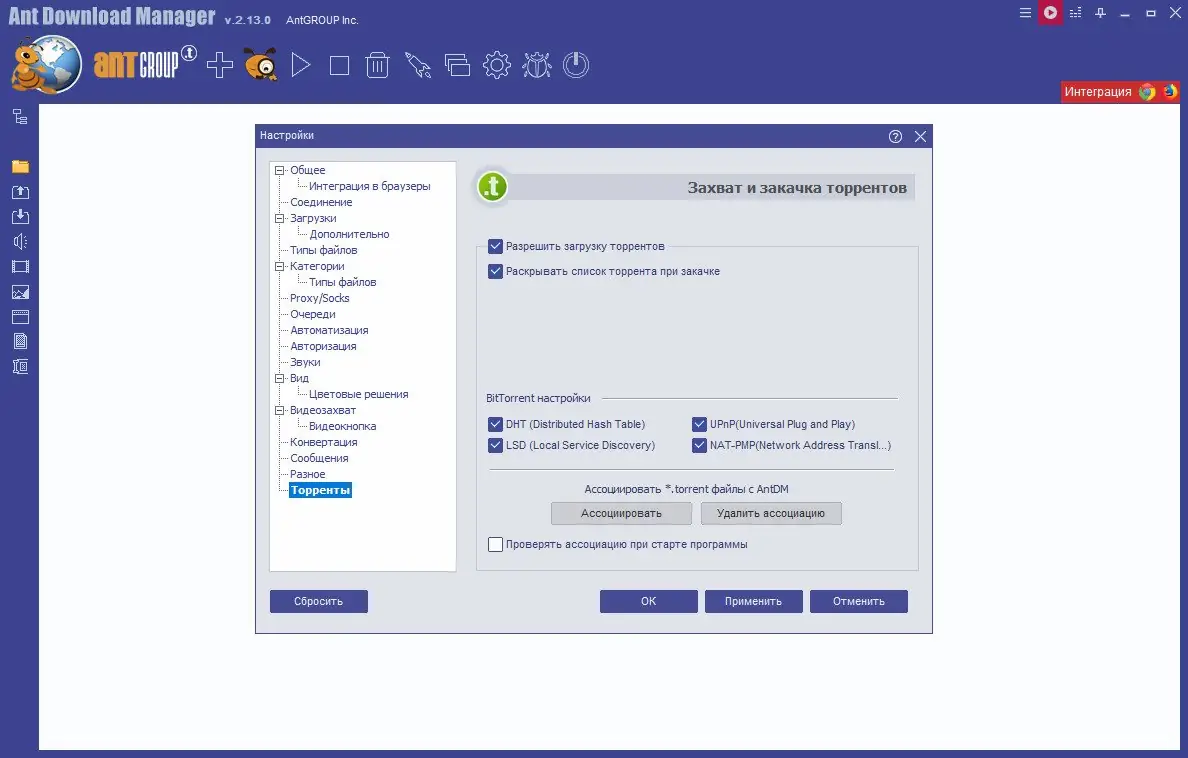
Task: Collapse the 'Вид' tree node
Action: tap(280, 378)
